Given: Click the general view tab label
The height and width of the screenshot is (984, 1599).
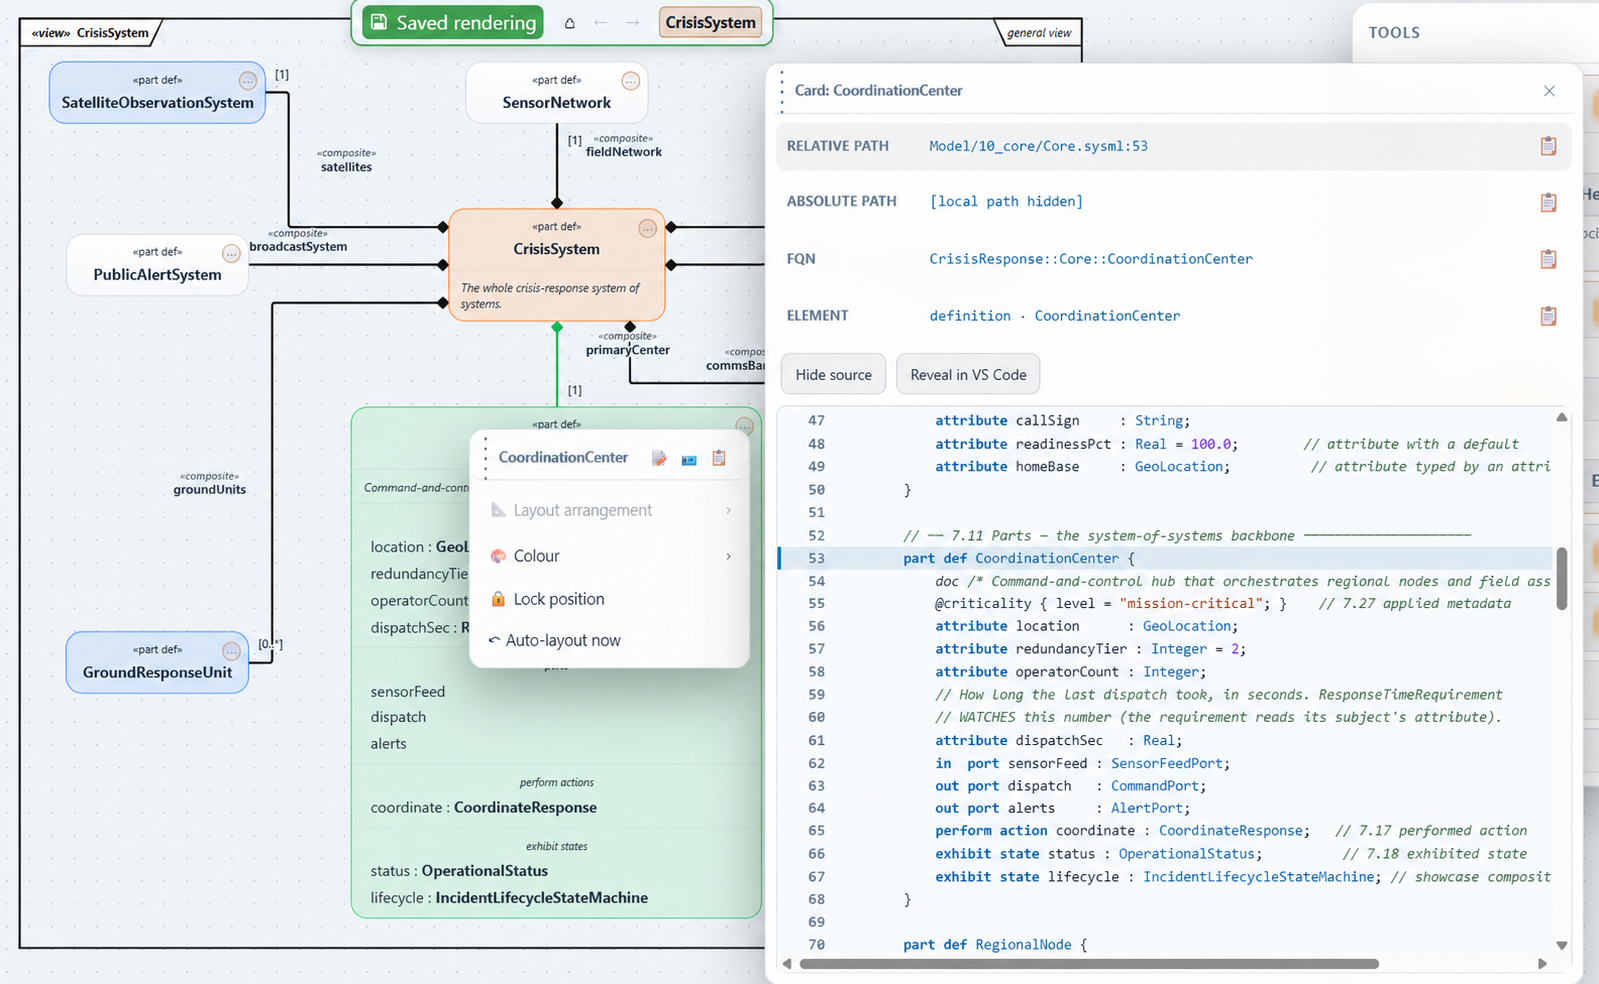Looking at the screenshot, I should (1039, 33).
